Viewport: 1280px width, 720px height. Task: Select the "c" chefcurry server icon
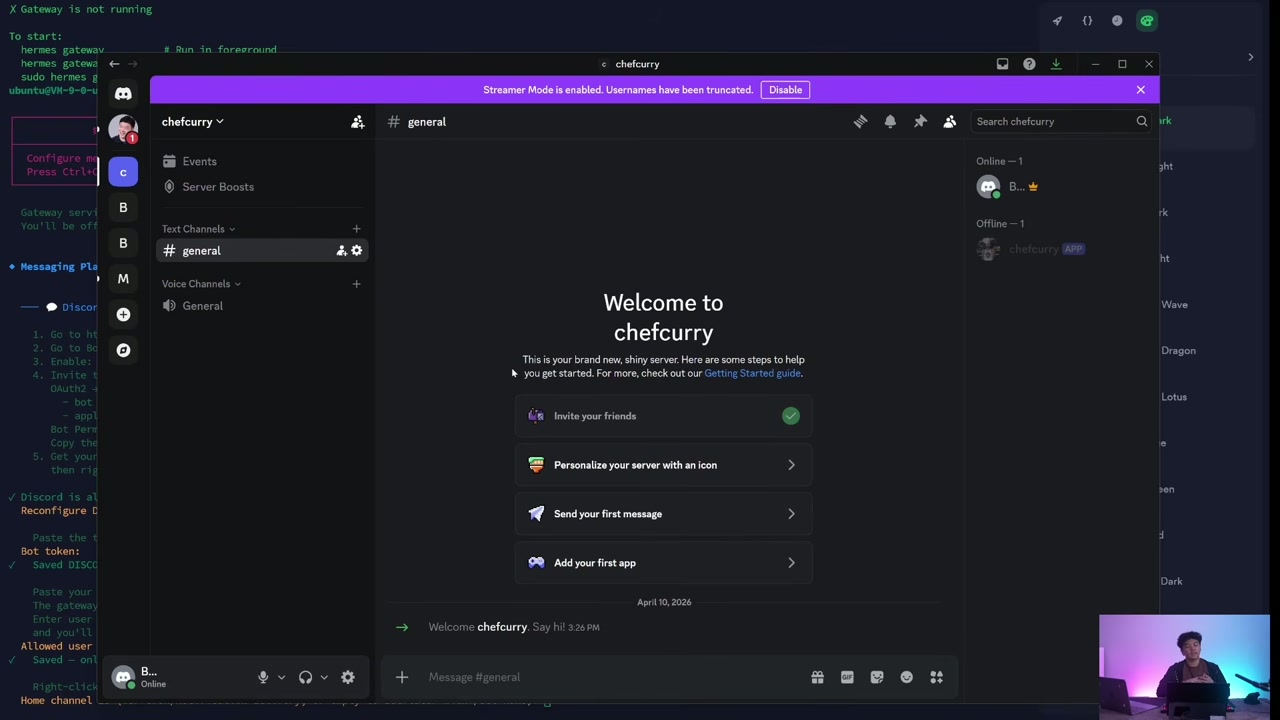click(123, 172)
